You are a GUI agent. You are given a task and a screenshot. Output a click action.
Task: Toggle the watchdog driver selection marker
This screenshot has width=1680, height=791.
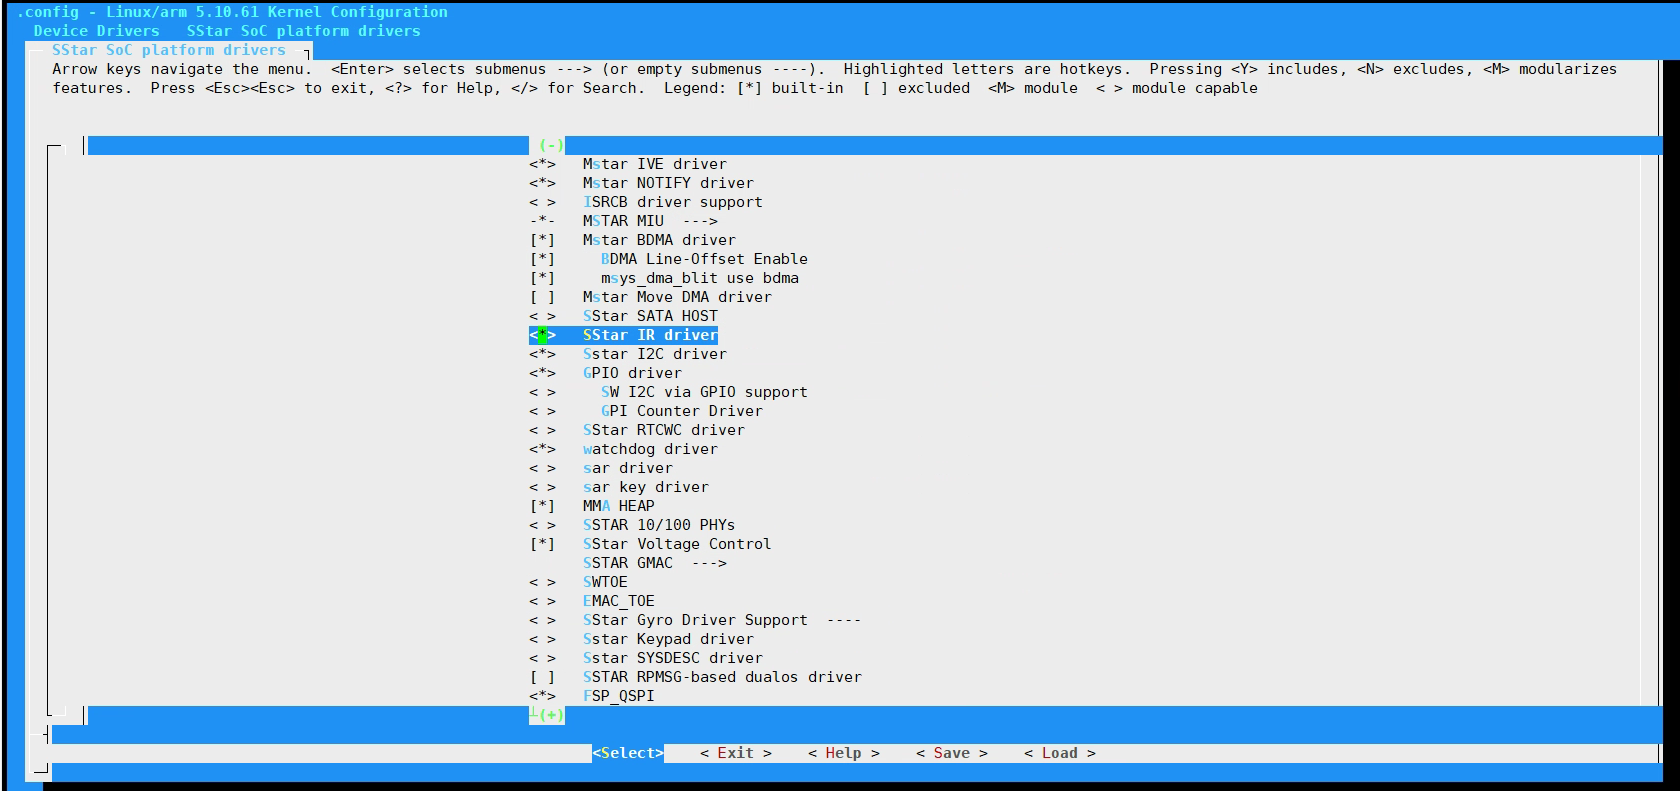542,449
